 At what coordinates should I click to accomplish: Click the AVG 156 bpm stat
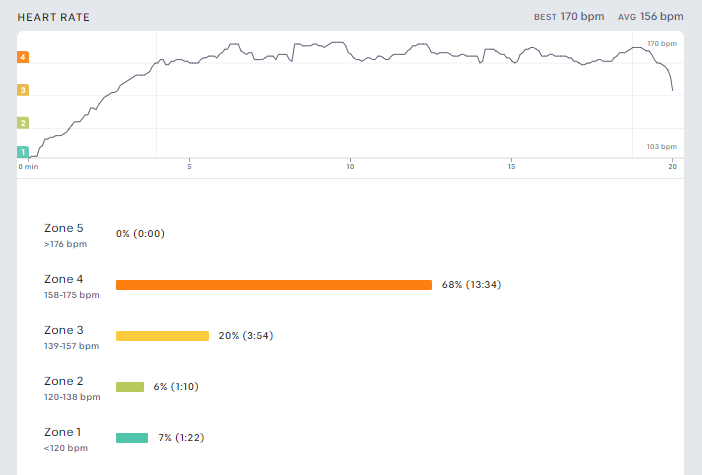(x=651, y=17)
